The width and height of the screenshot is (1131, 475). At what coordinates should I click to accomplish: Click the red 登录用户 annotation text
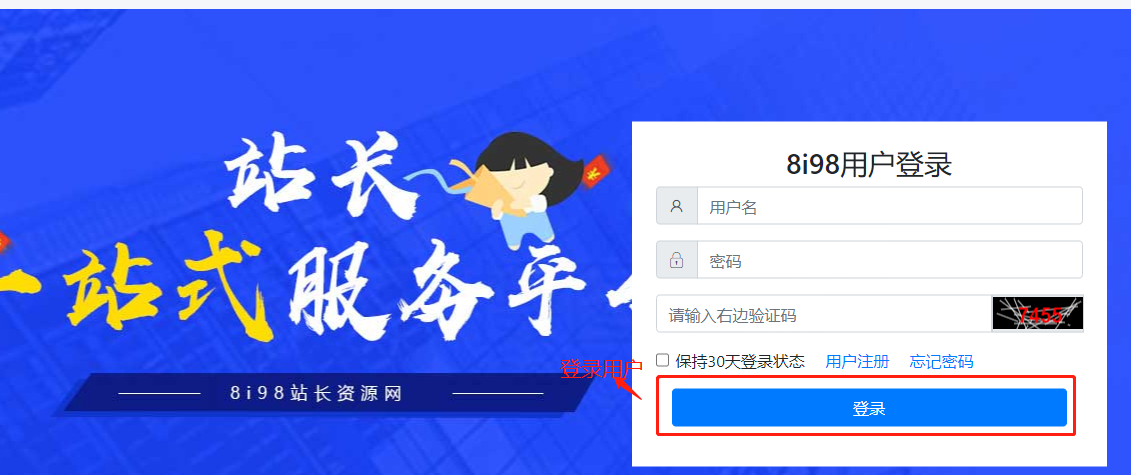point(602,369)
